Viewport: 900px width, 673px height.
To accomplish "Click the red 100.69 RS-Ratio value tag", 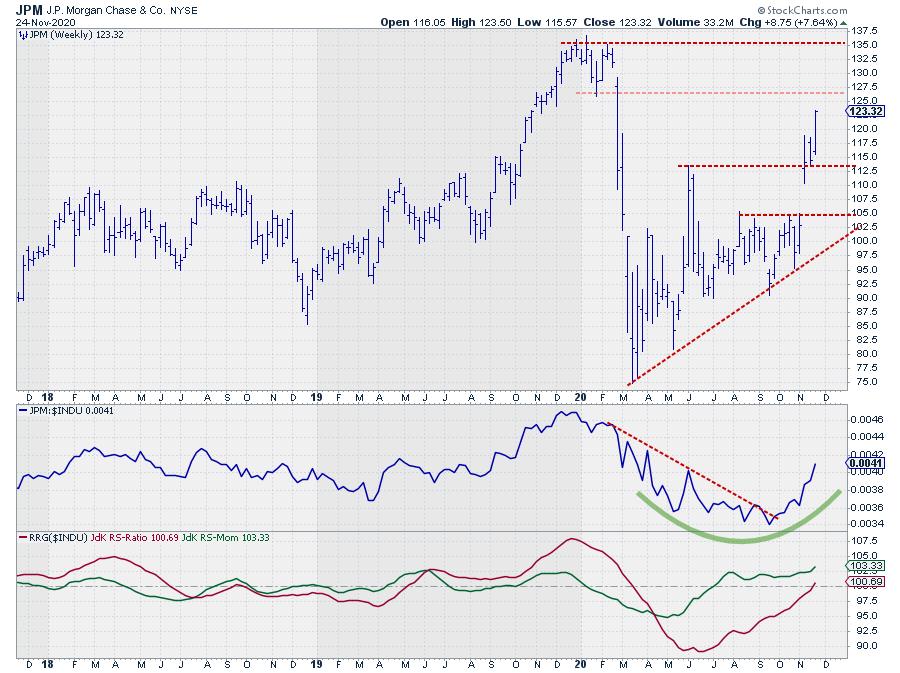I will click(x=863, y=581).
